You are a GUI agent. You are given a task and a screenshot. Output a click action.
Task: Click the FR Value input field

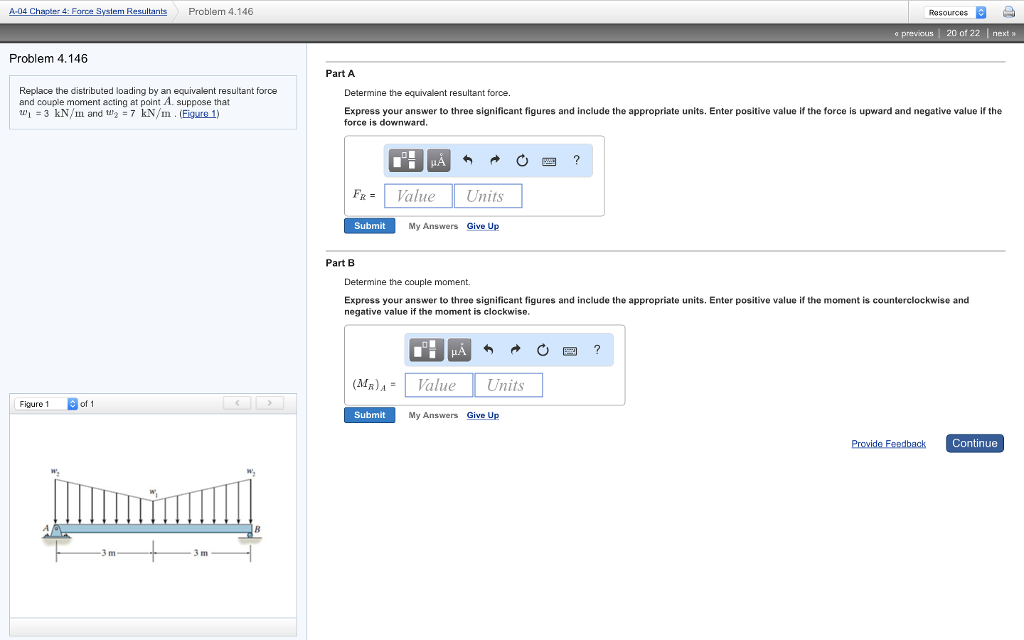click(x=418, y=196)
